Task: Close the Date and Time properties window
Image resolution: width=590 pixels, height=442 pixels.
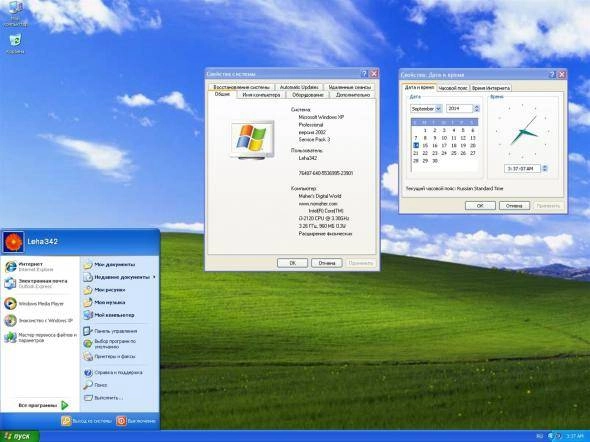Action: pyautogui.click(x=561, y=74)
